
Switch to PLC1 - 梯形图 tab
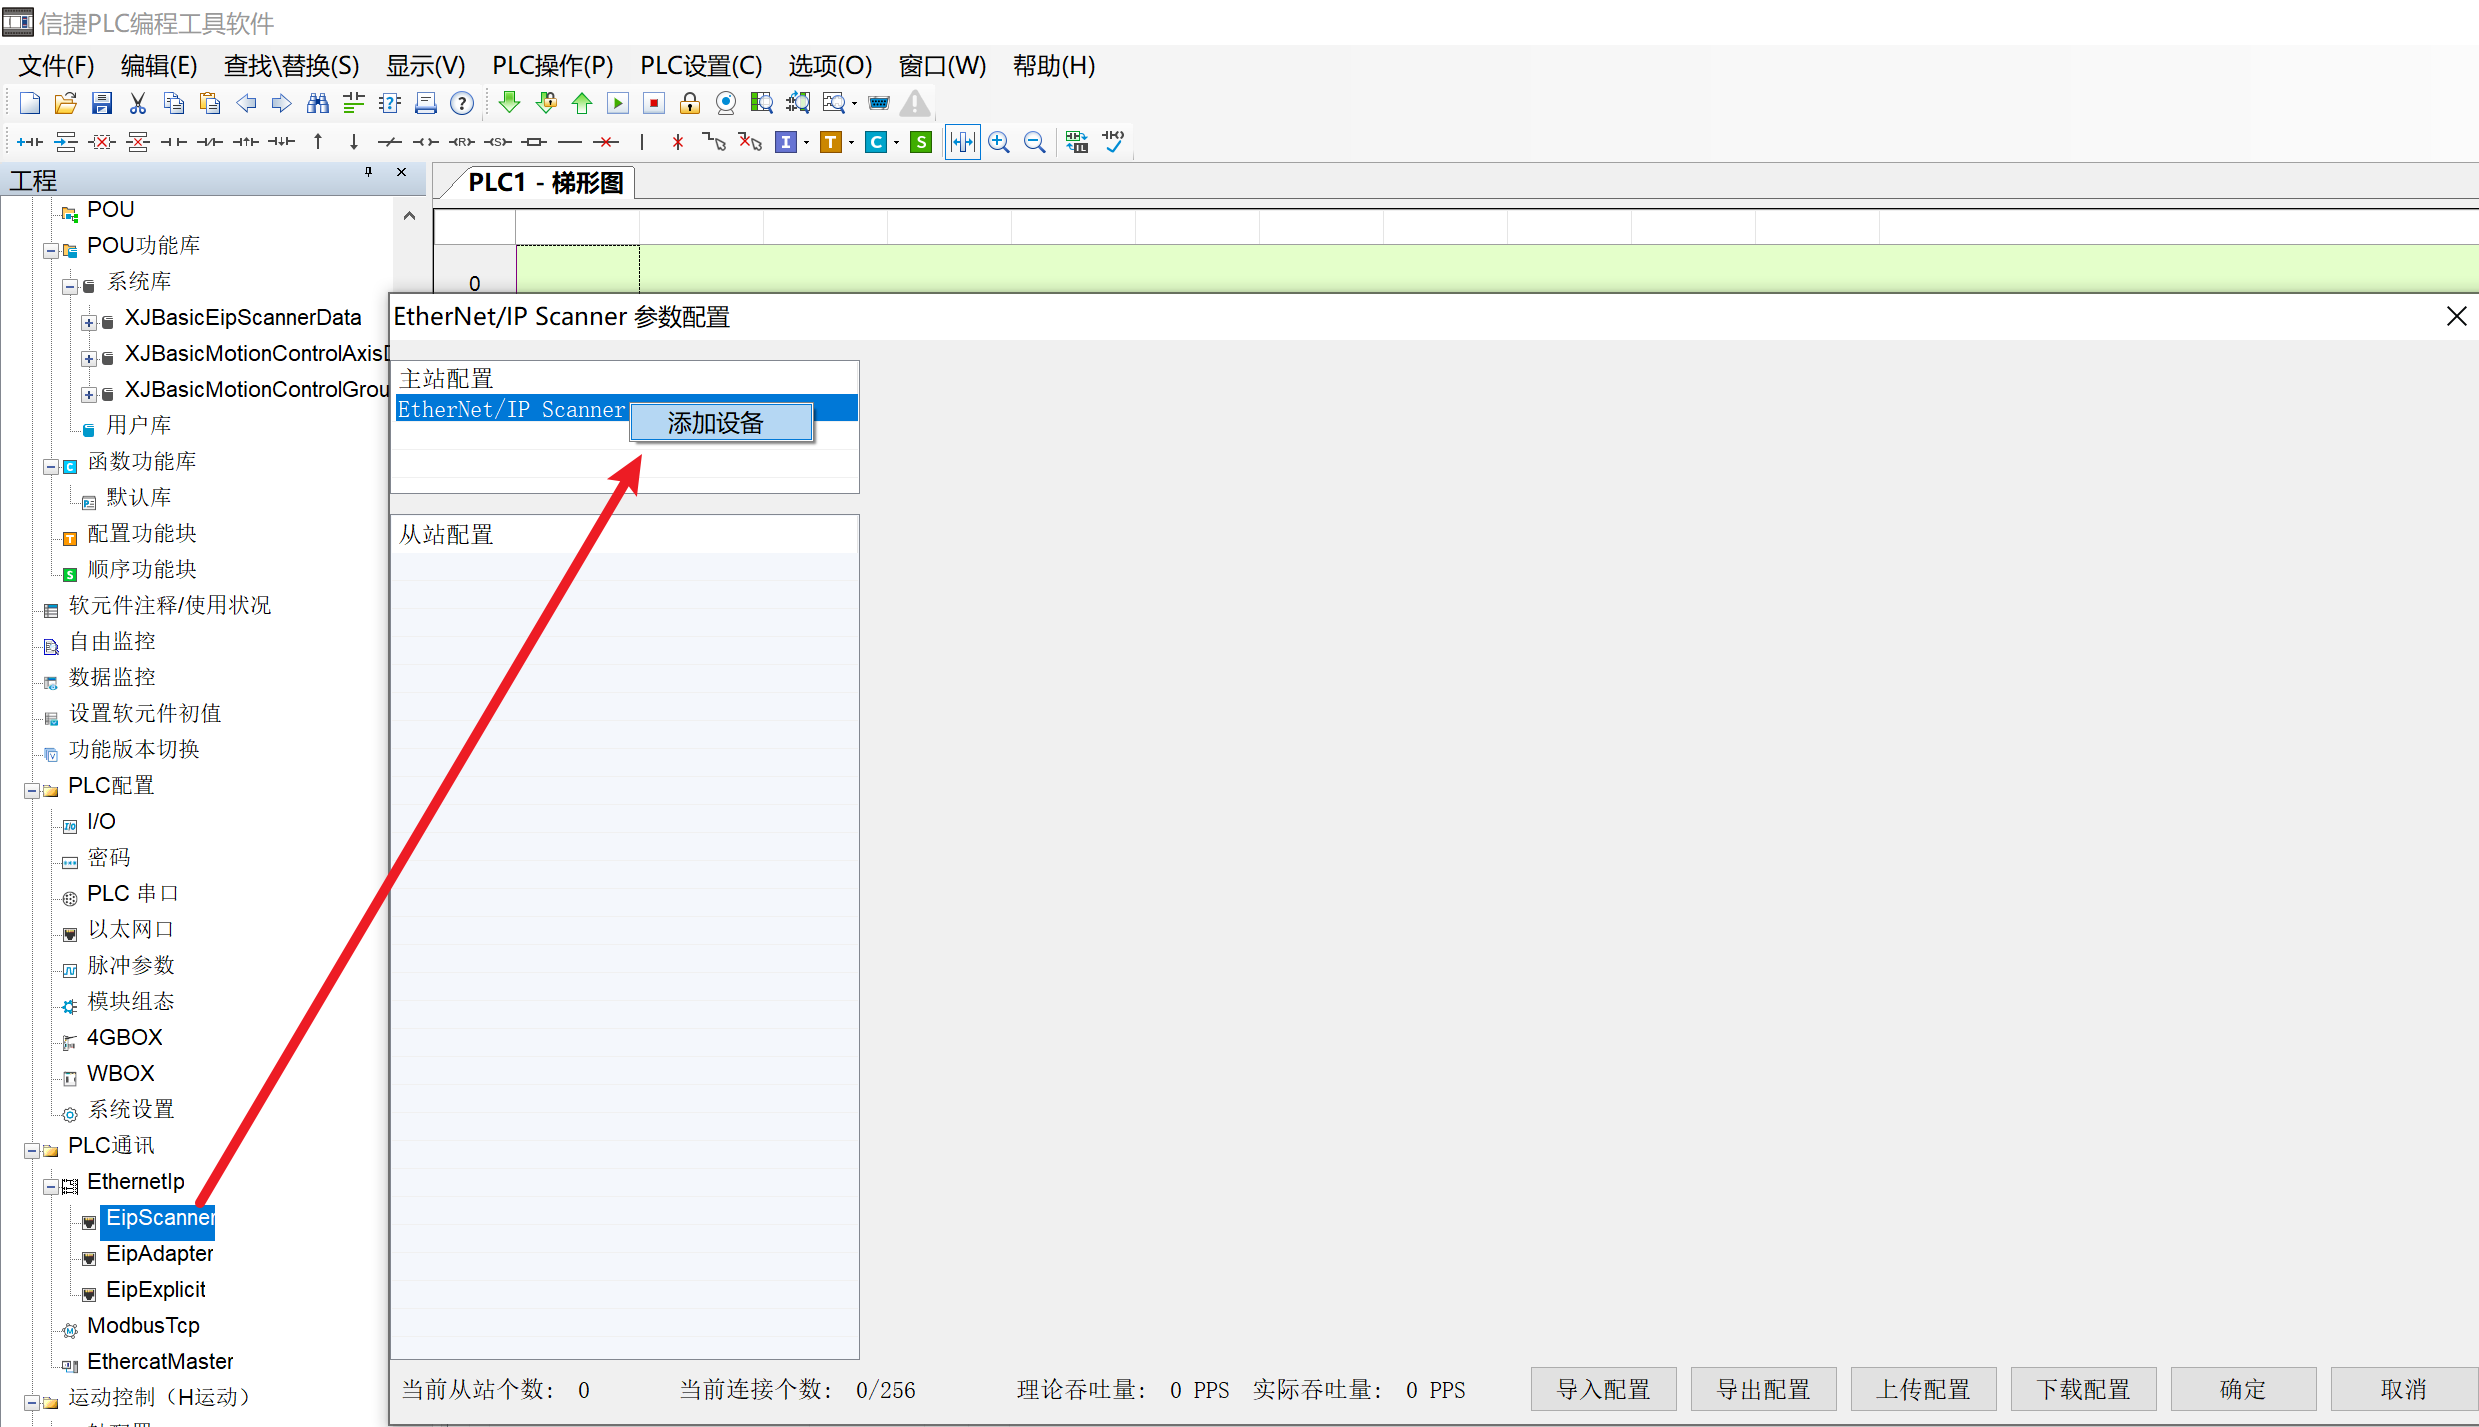546,183
